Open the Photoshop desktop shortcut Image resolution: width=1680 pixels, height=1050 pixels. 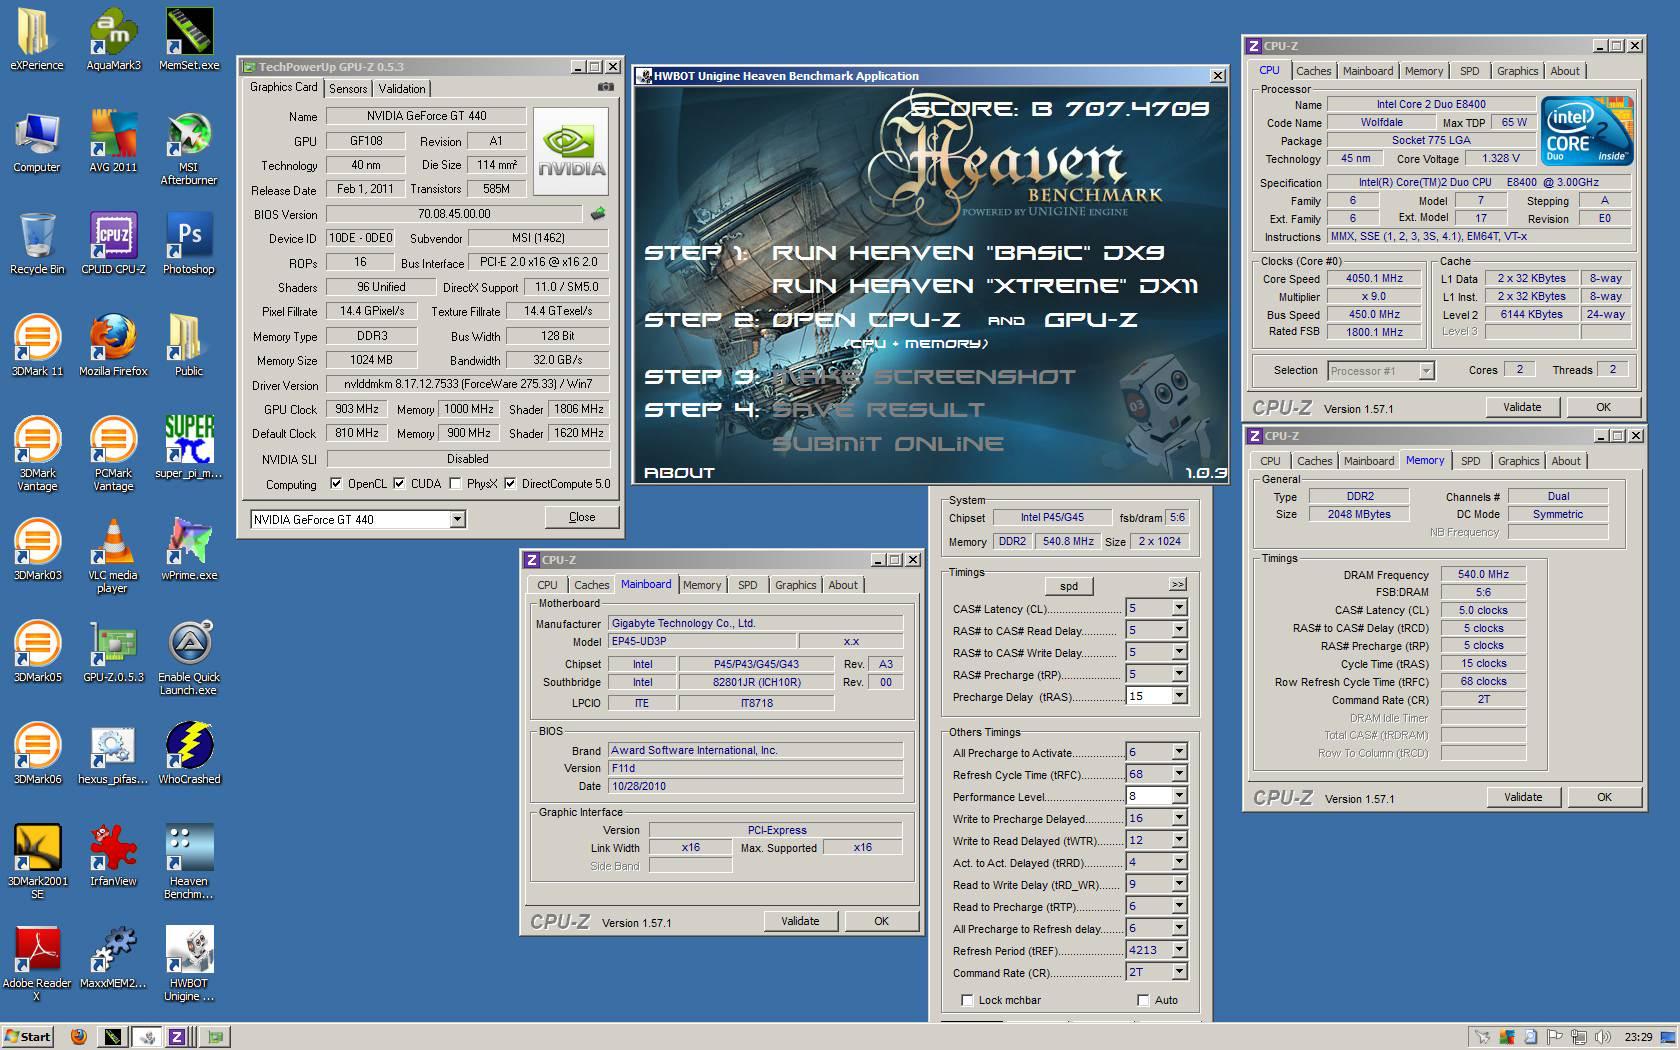189,244
